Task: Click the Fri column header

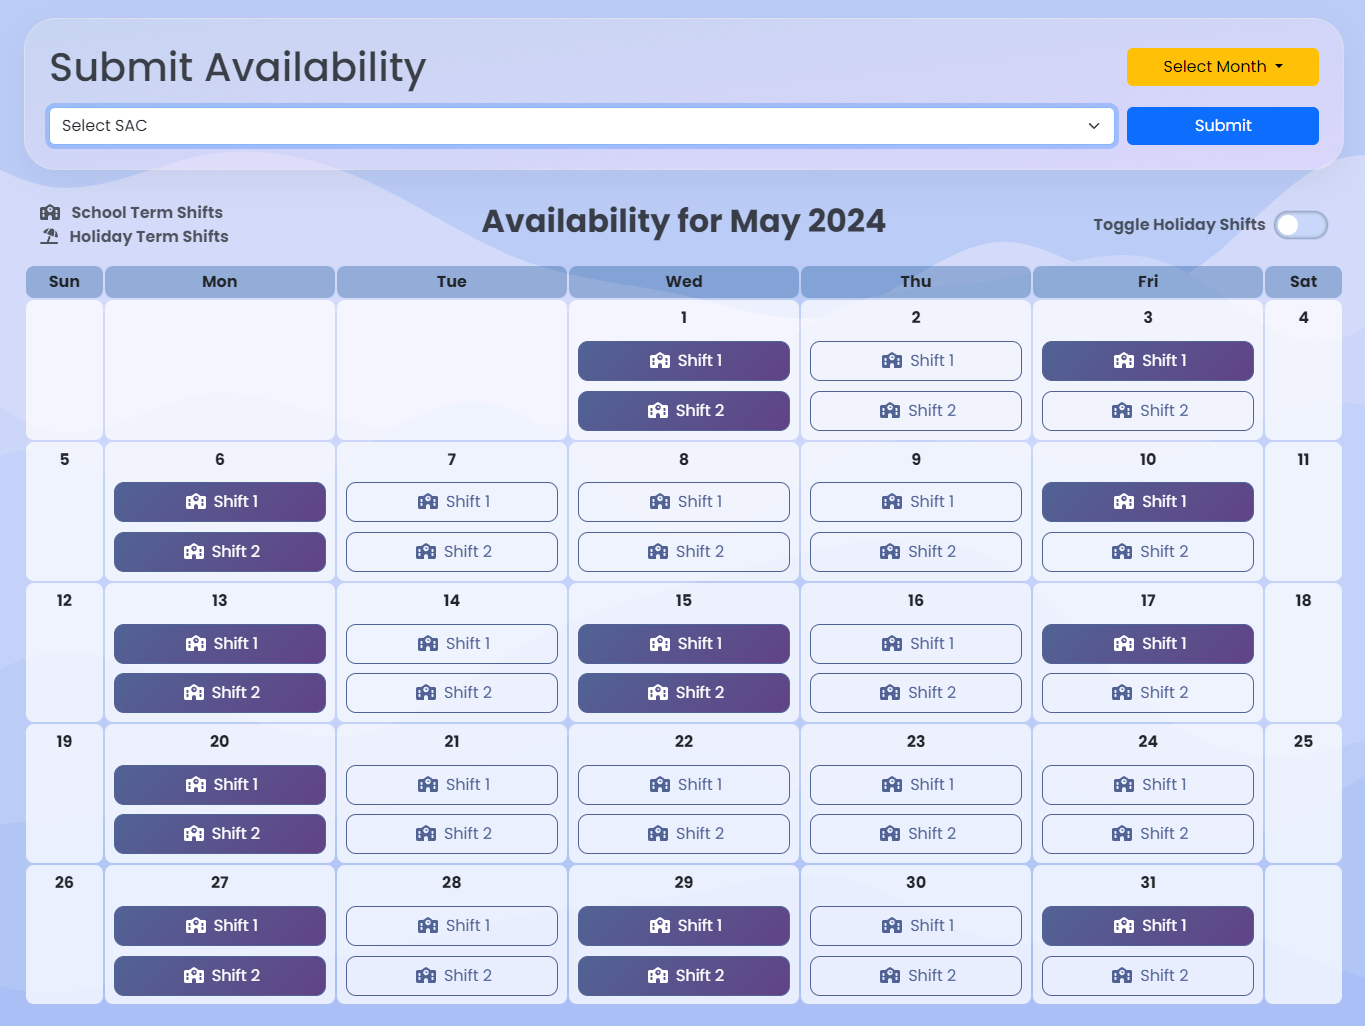Action: tap(1147, 282)
